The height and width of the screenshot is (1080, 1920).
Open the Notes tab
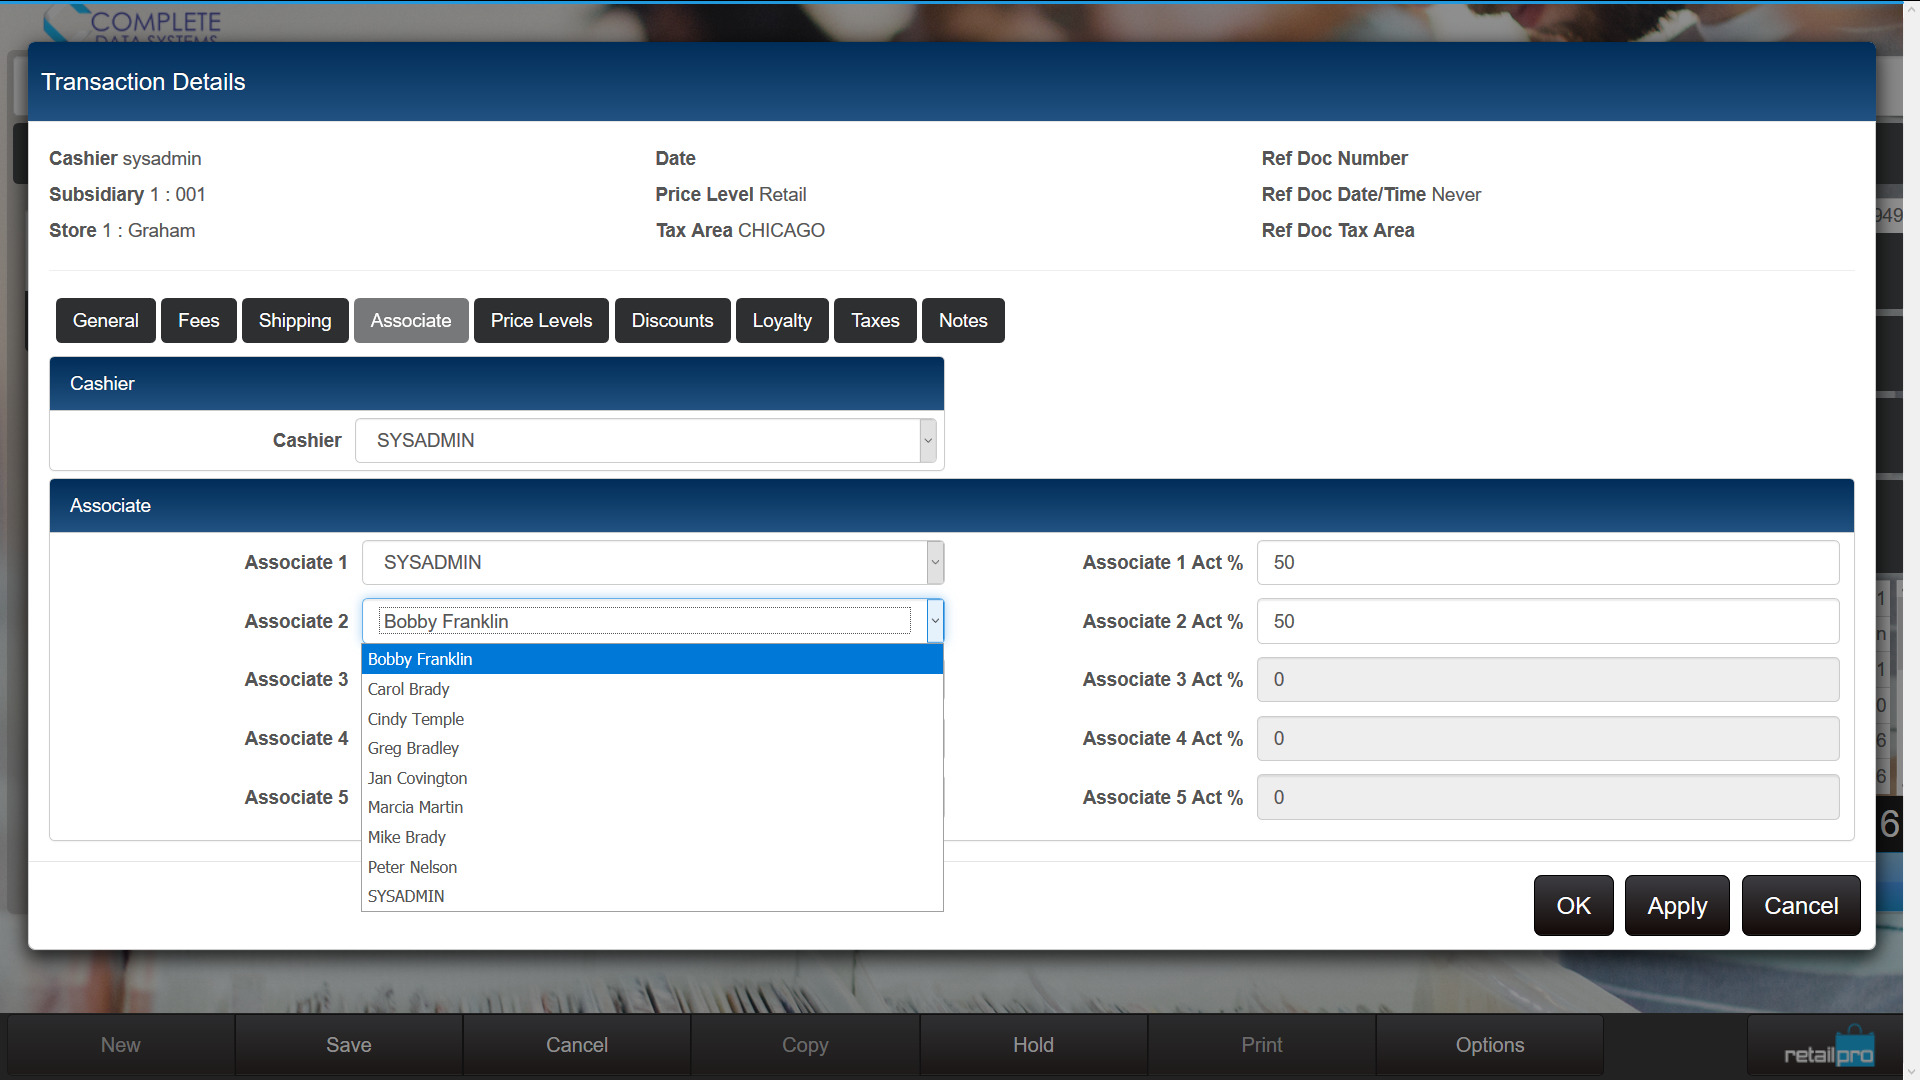[962, 321]
